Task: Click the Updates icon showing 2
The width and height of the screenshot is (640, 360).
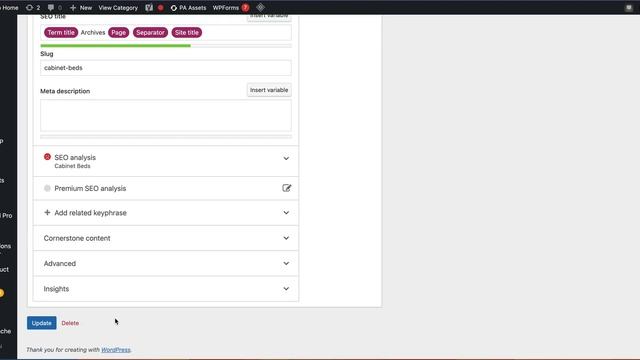Action: click(33, 7)
